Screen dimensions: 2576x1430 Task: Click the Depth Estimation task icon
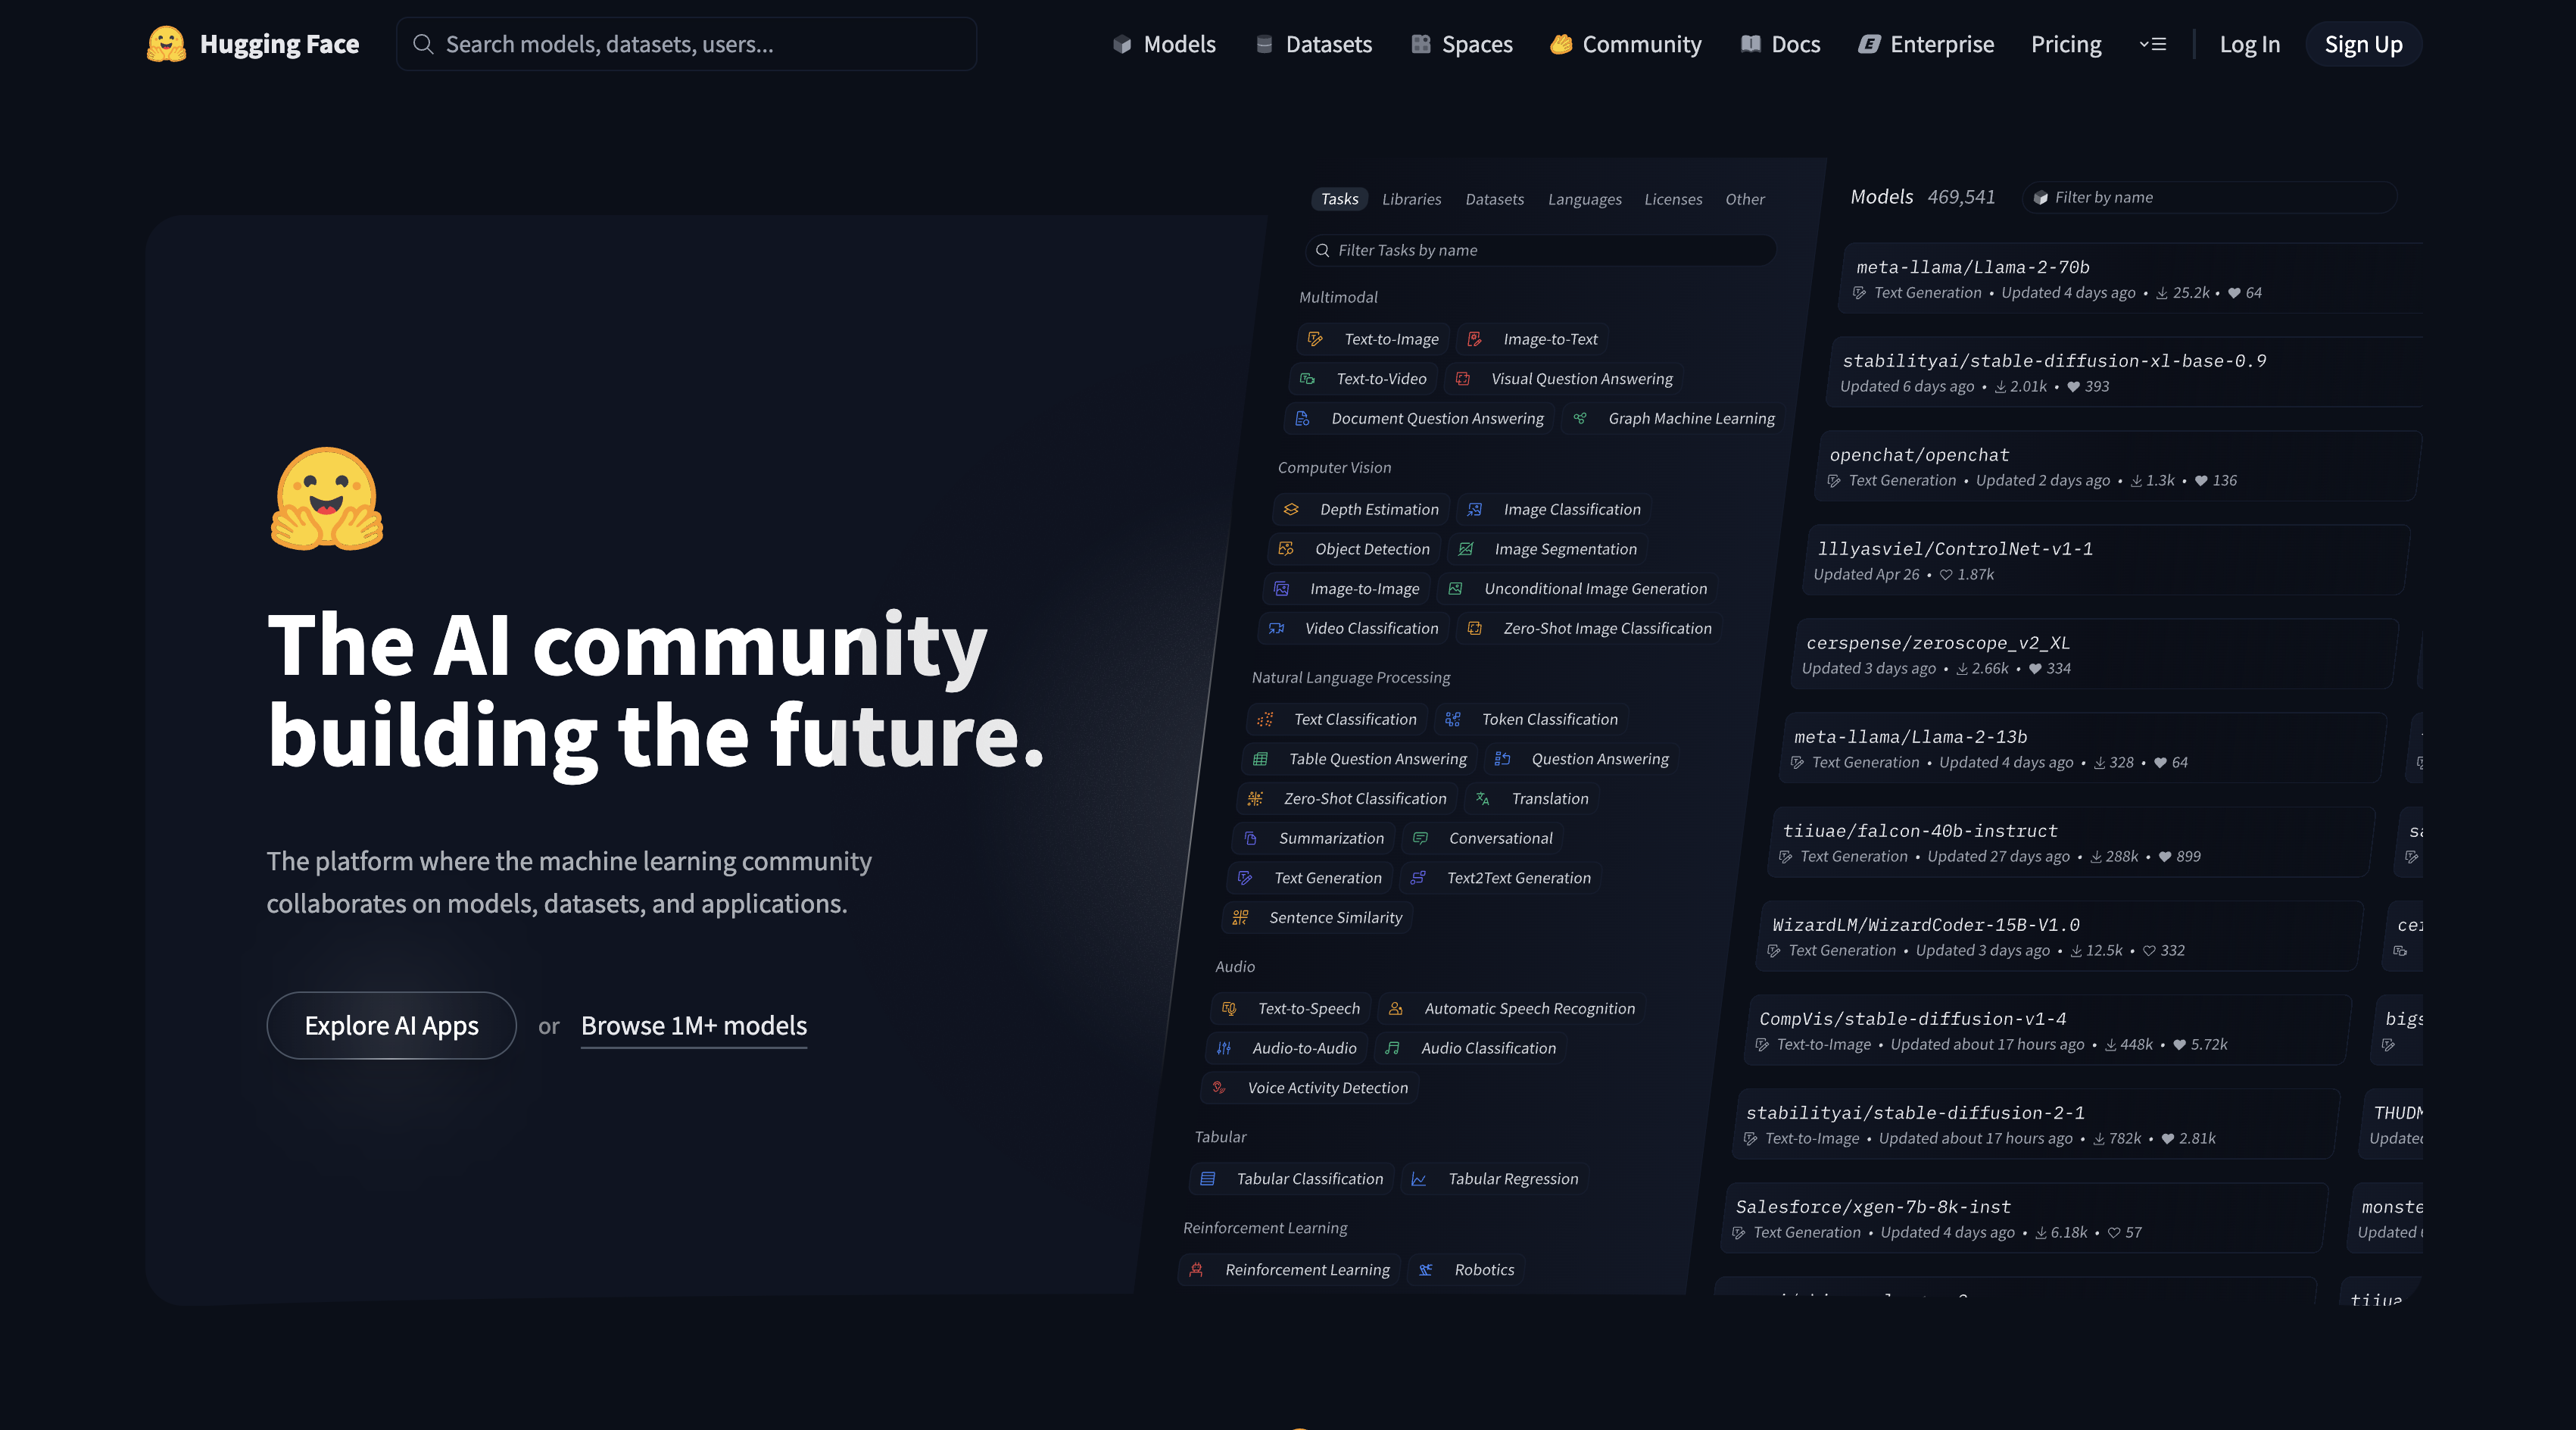point(1291,509)
